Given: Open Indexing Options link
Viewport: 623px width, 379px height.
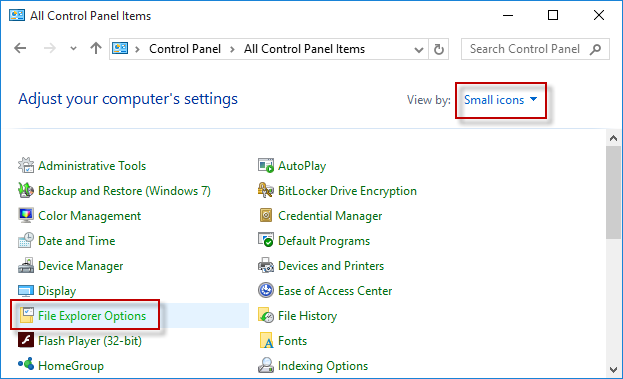Looking at the screenshot, I should coord(323,365).
